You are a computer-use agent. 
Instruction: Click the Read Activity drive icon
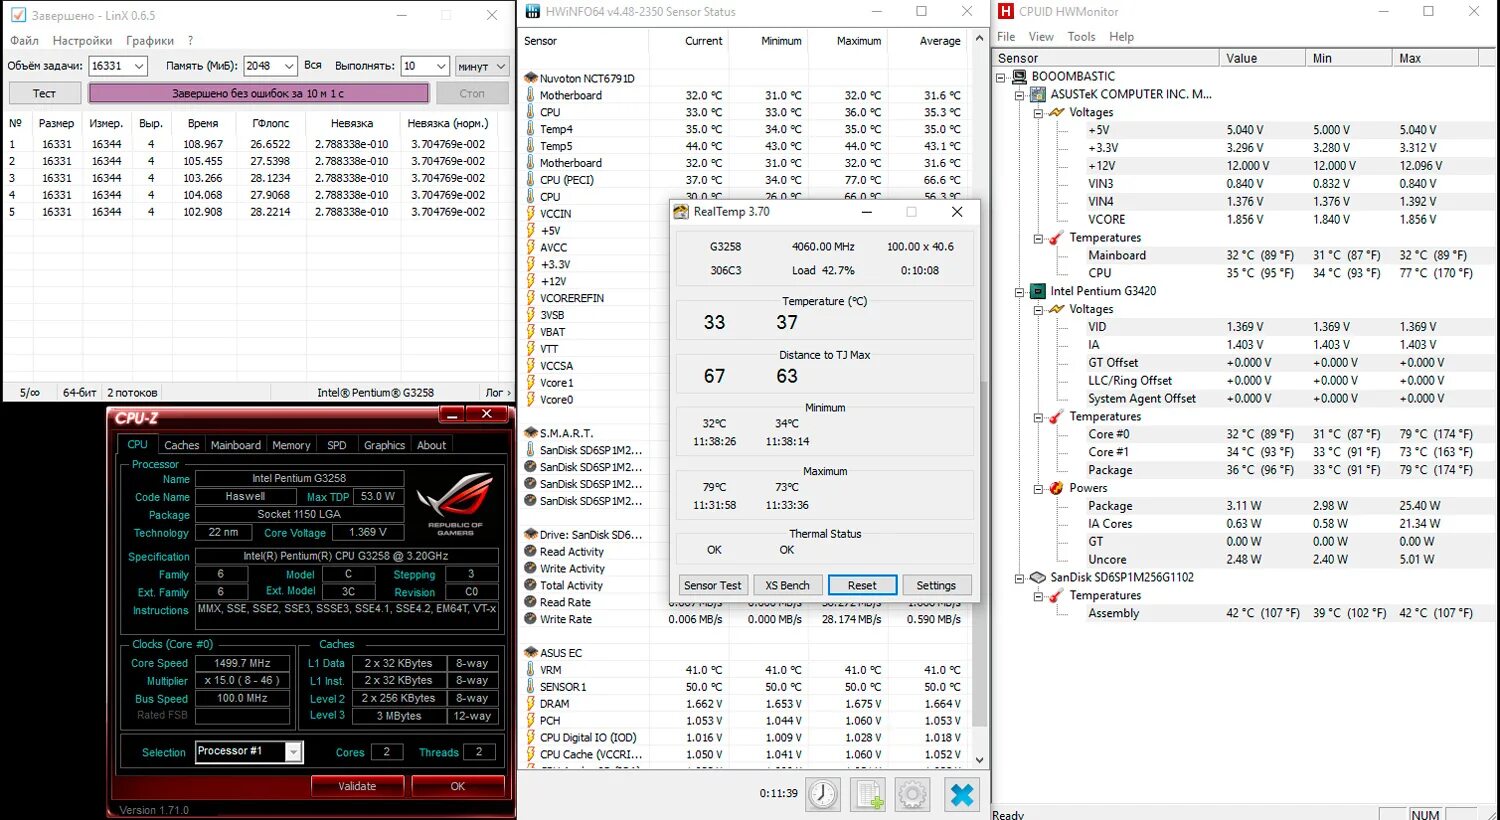(531, 552)
